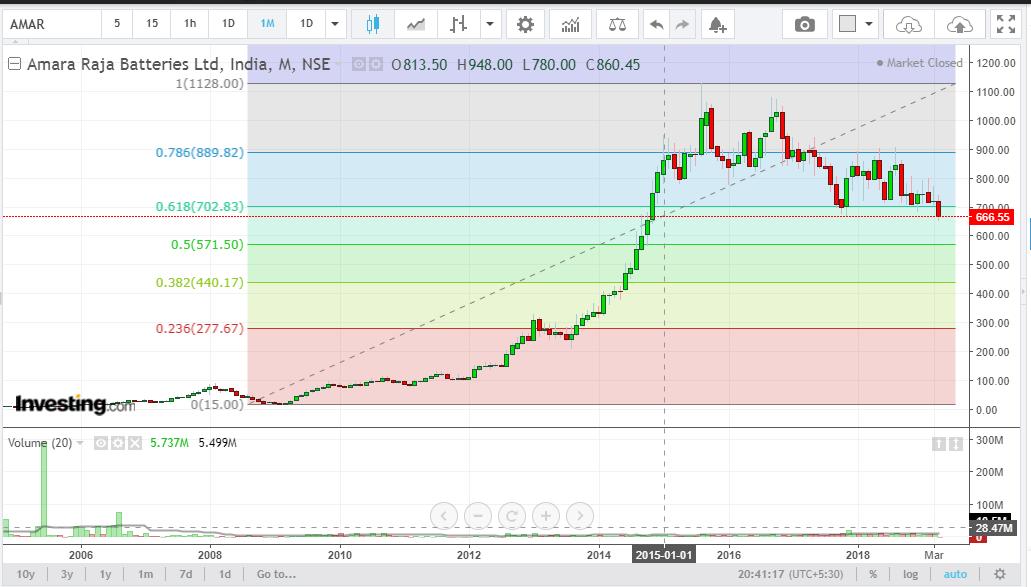Select candlestick chart style
The width and height of the screenshot is (1031, 587).
[373, 24]
